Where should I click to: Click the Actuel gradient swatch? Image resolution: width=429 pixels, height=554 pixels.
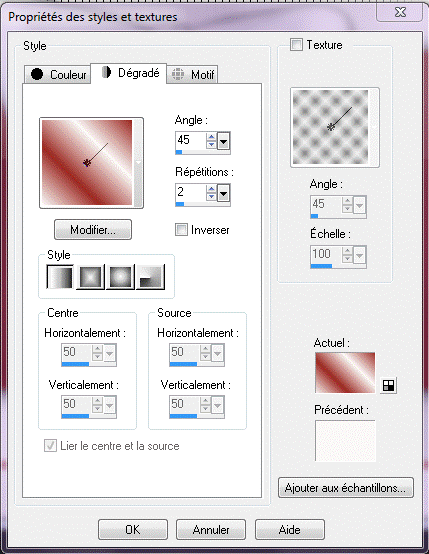coord(345,372)
